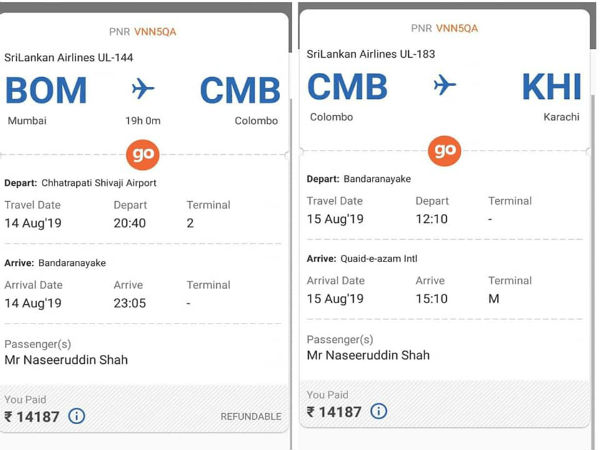Tap the airplane icon between CMB and KHI

click(445, 85)
